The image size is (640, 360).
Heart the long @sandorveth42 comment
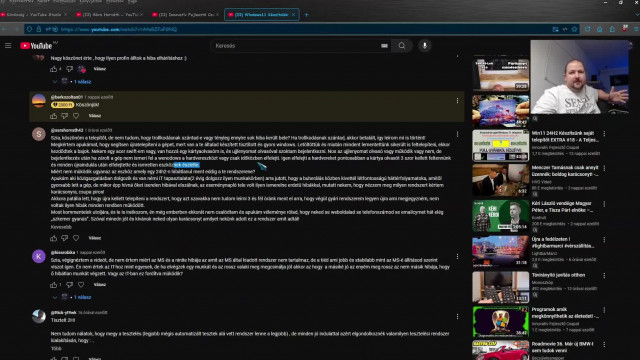coord(76,238)
